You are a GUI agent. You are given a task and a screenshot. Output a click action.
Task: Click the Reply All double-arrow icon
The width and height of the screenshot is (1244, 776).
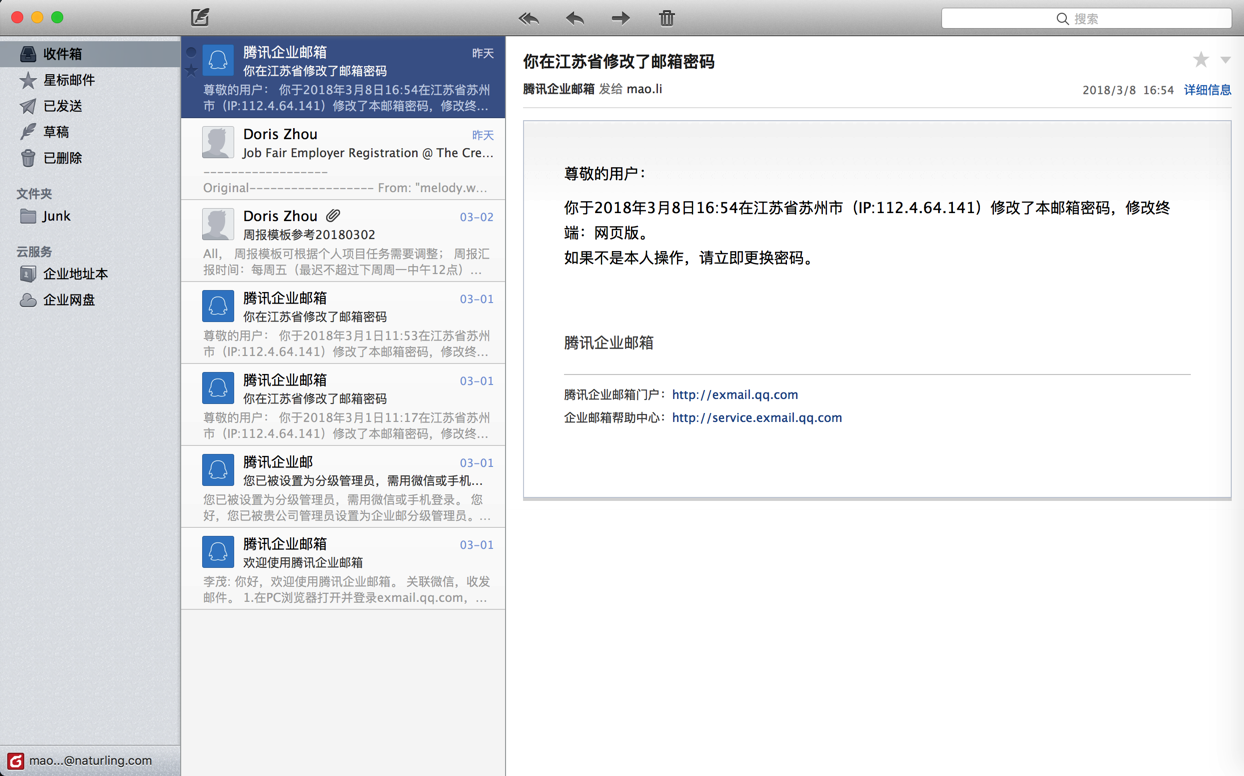(529, 18)
